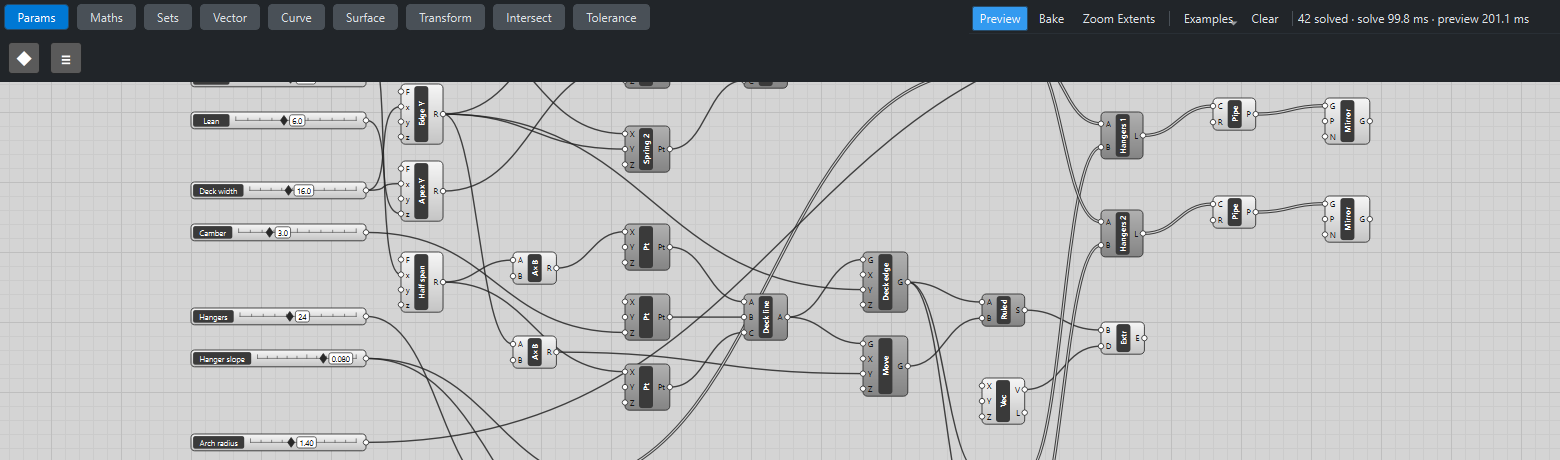Open the Tolerance tab
This screenshot has width=1560, height=460.
[x=611, y=18]
